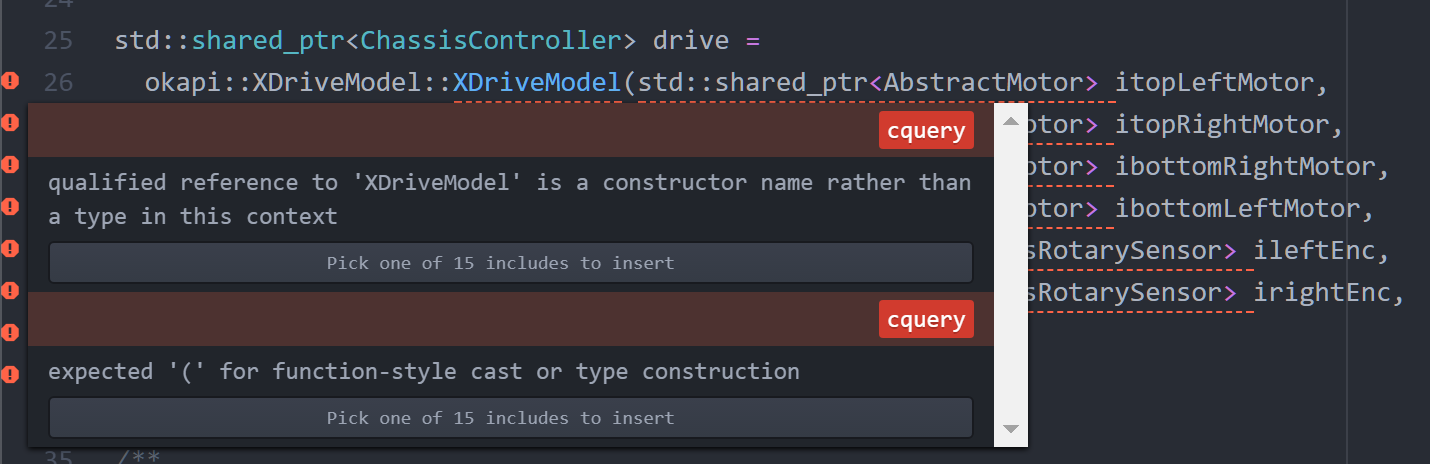Click the white scrollbar track in diagnostics popup
The width and height of the screenshot is (1430, 464).
point(1010,275)
